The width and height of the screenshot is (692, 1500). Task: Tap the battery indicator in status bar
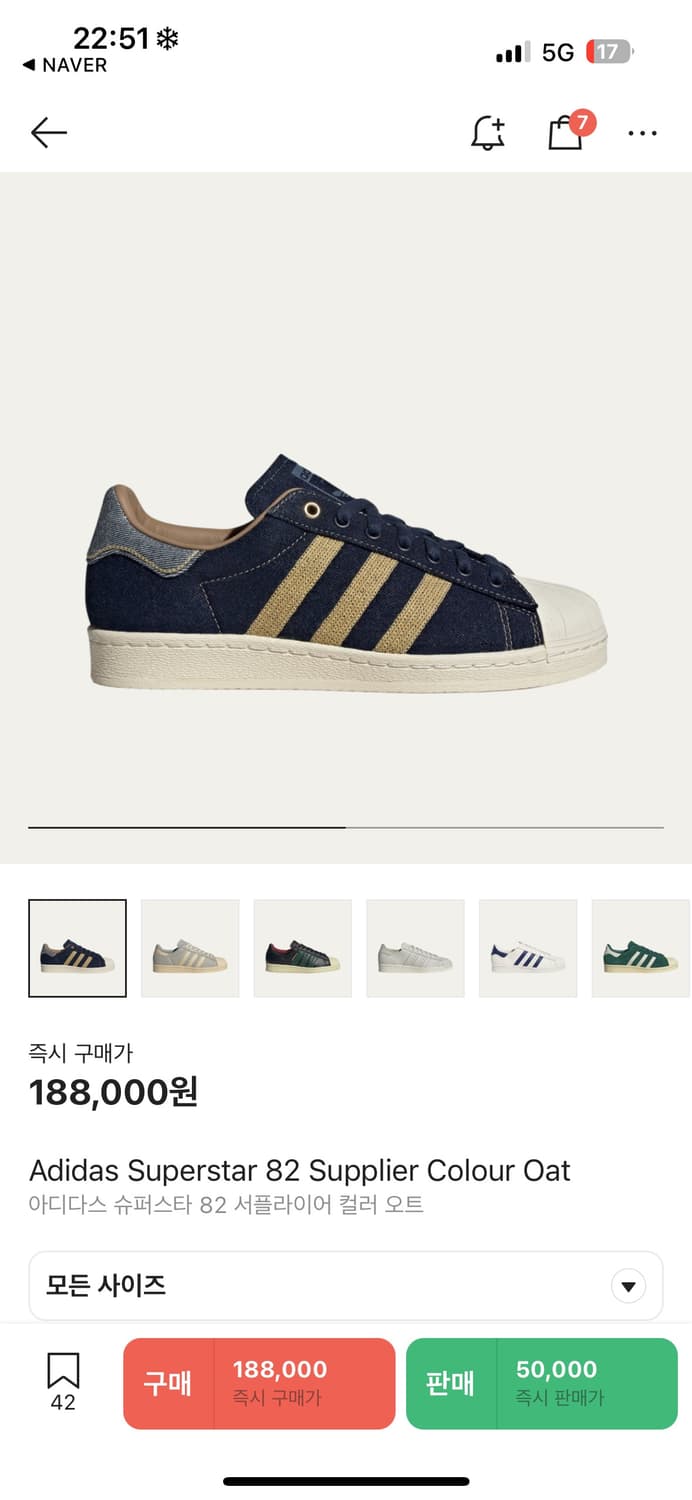tap(610, 52)
